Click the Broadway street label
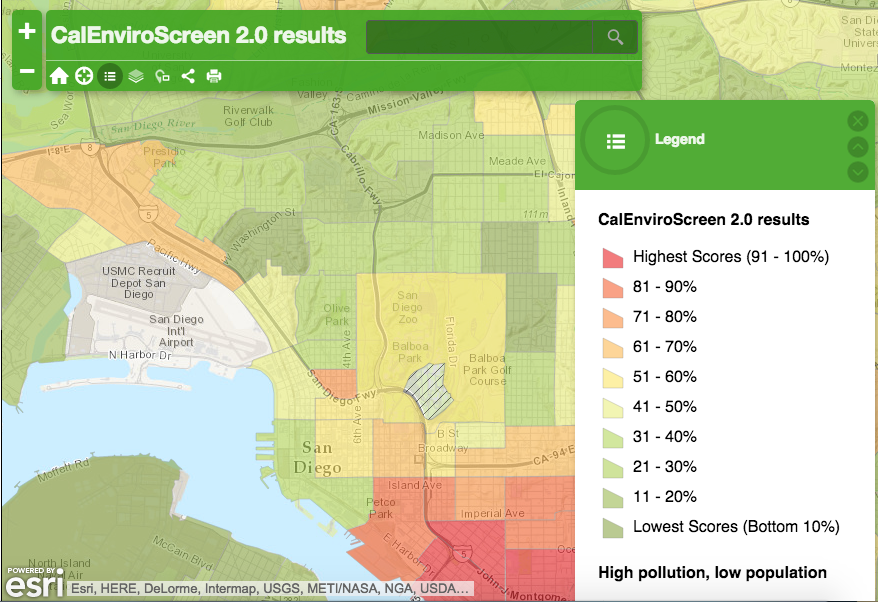This screenshot has width=878, height=602. pos(442,448)
